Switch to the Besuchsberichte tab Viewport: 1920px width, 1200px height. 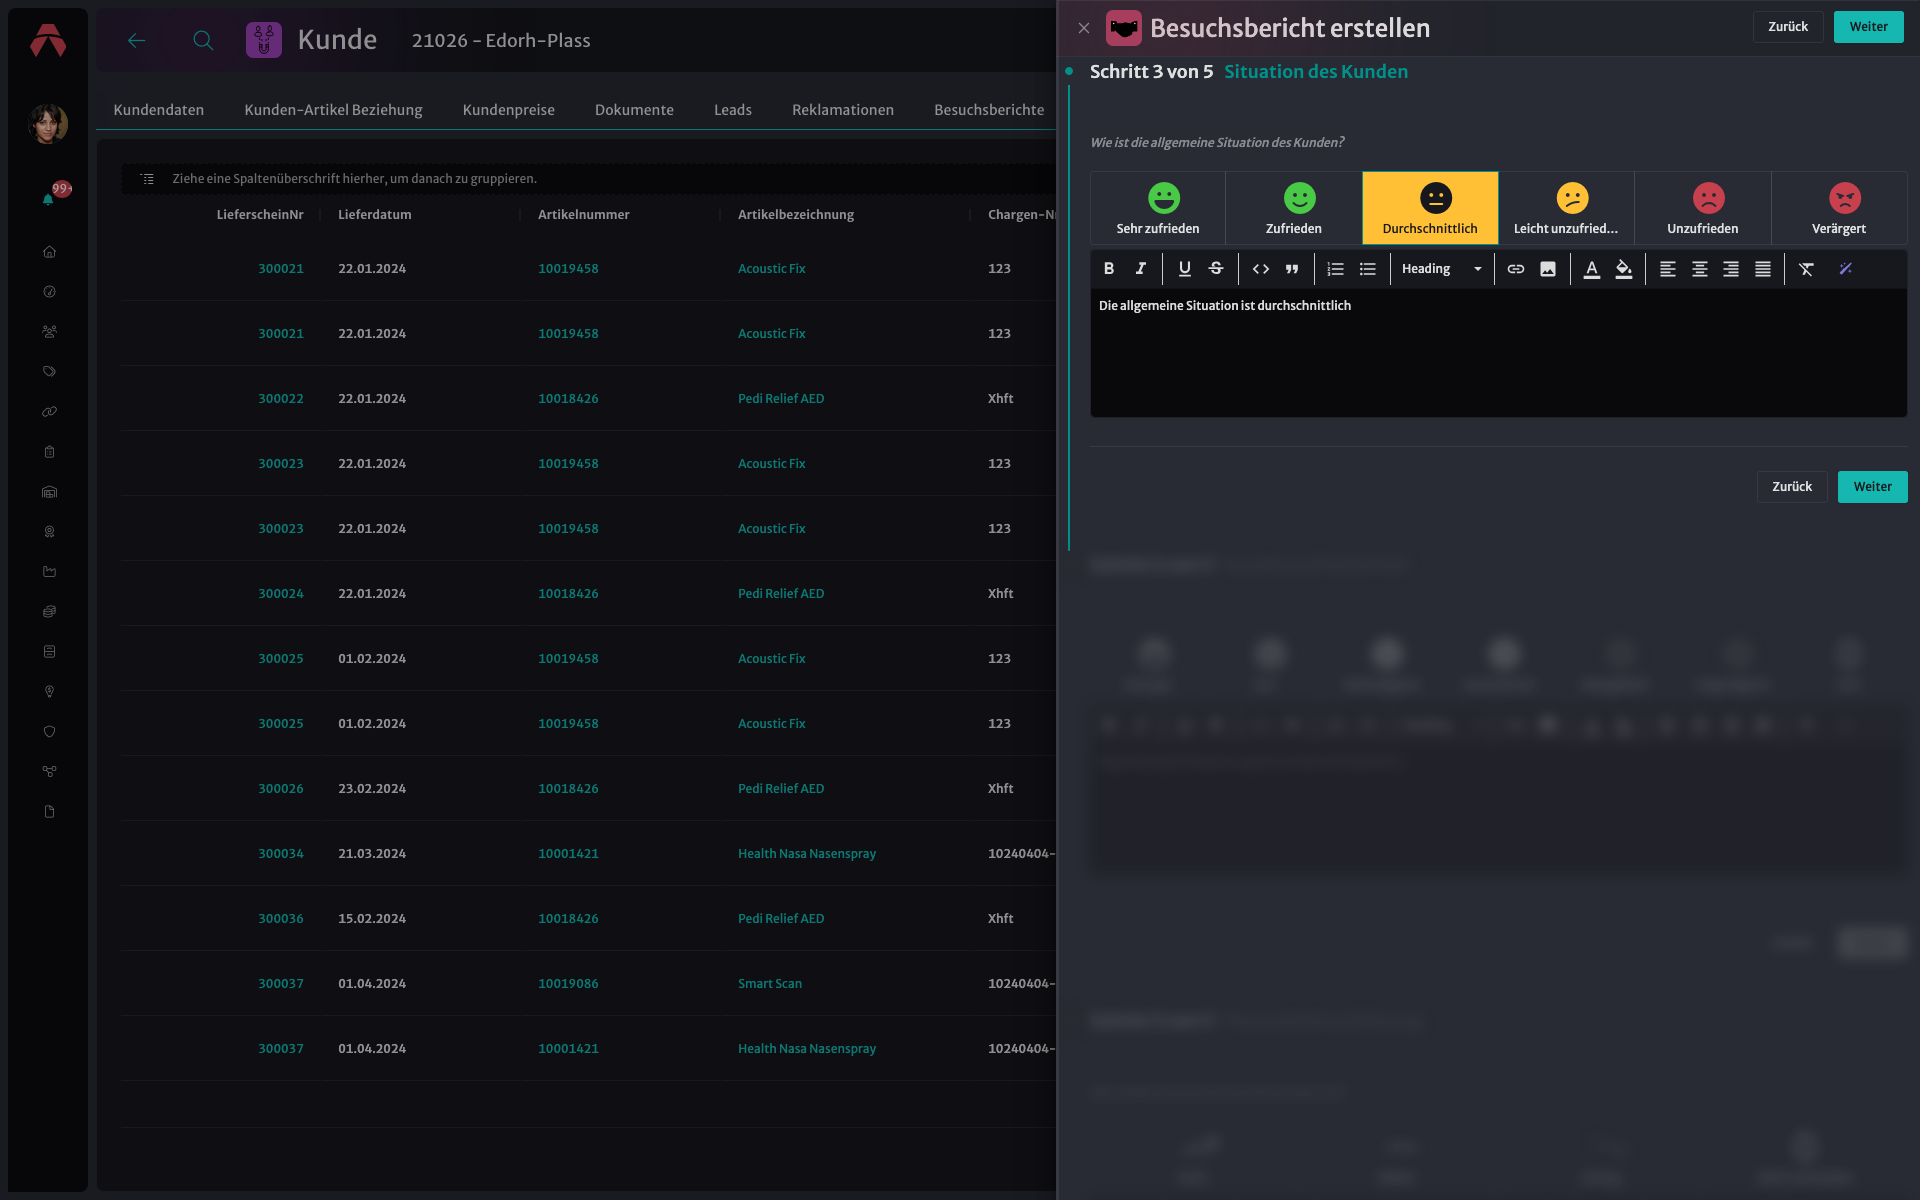[989, 110]
